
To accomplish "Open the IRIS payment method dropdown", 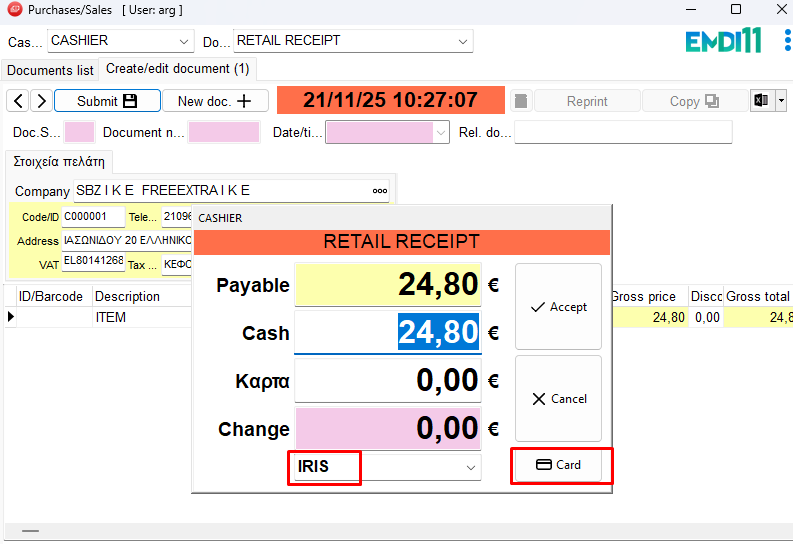I will (x=471, y=467).
